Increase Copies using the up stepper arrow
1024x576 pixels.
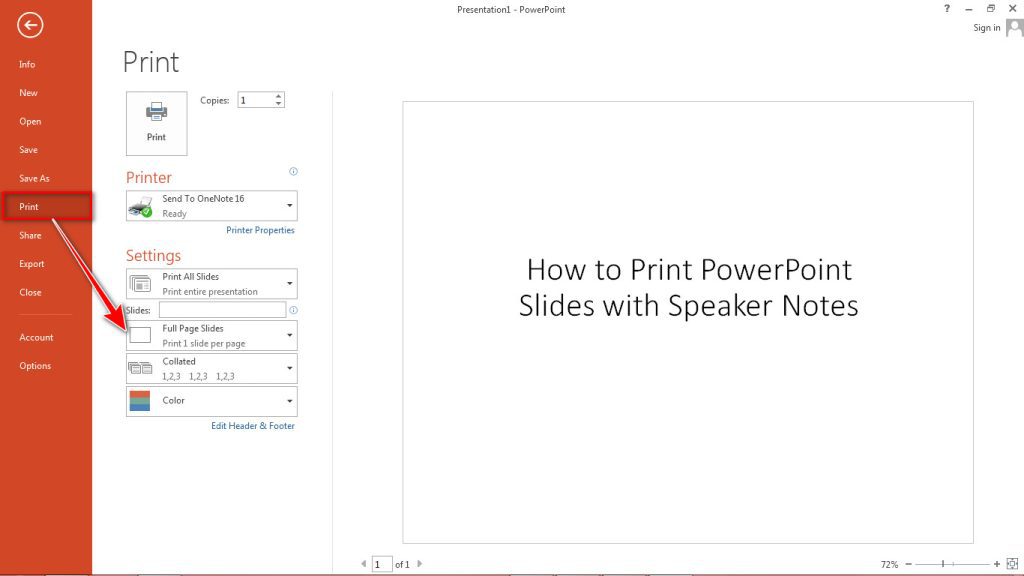(x=280, y=95)
